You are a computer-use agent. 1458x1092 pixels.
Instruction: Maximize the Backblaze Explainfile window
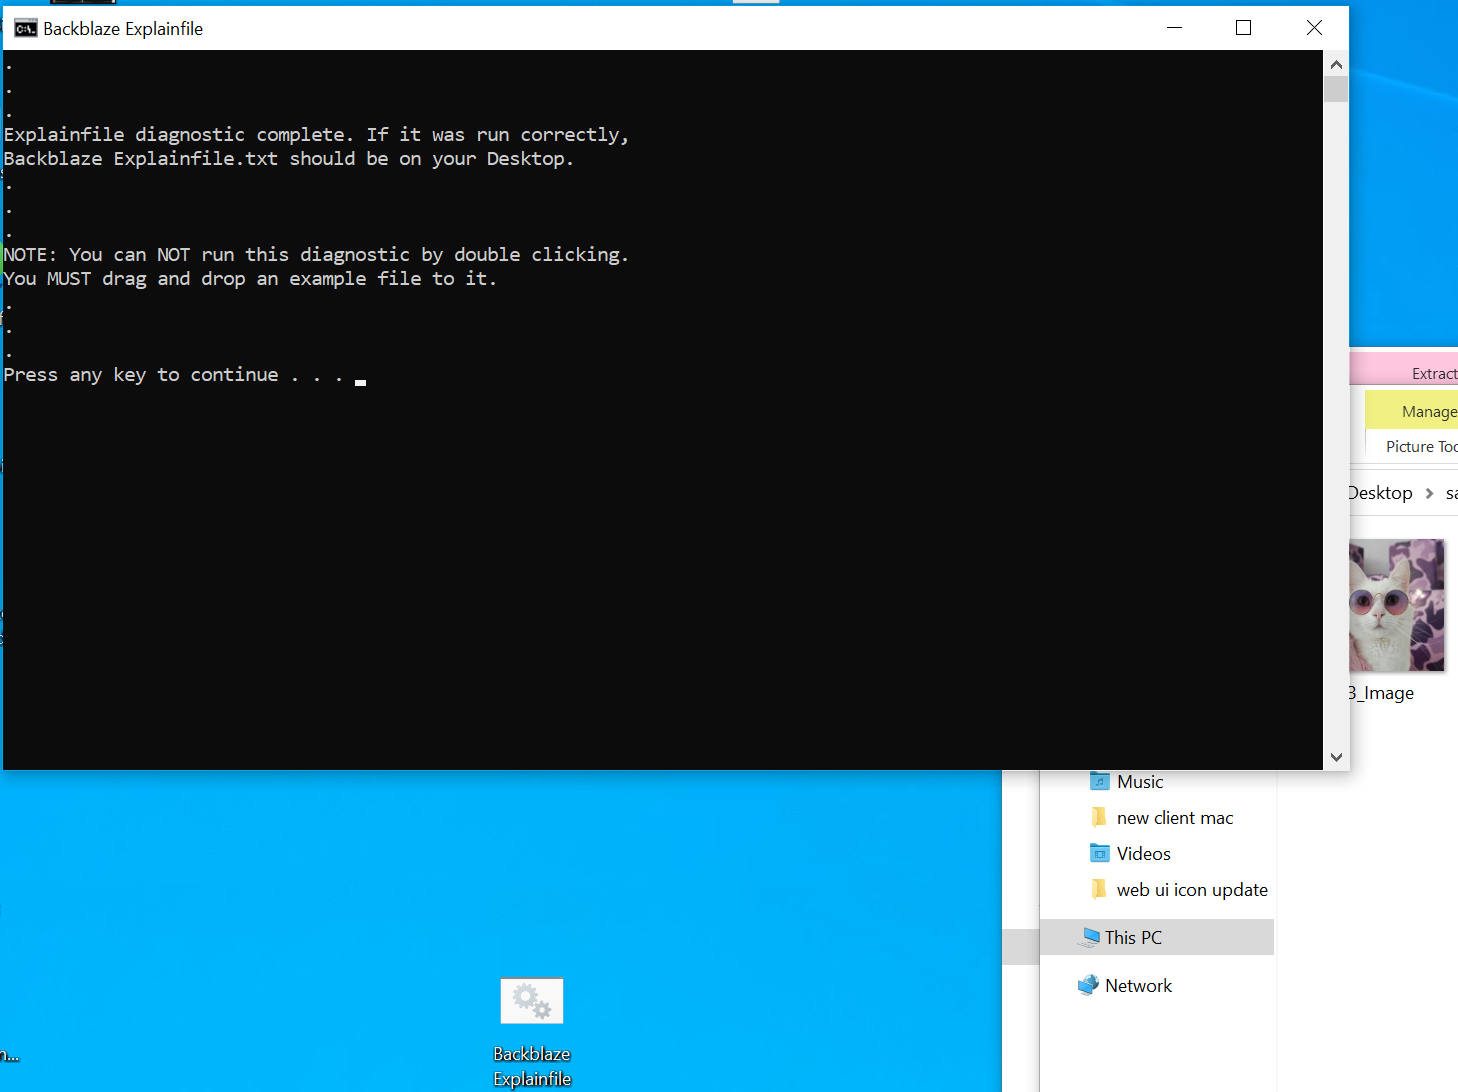click(1243, 28)
